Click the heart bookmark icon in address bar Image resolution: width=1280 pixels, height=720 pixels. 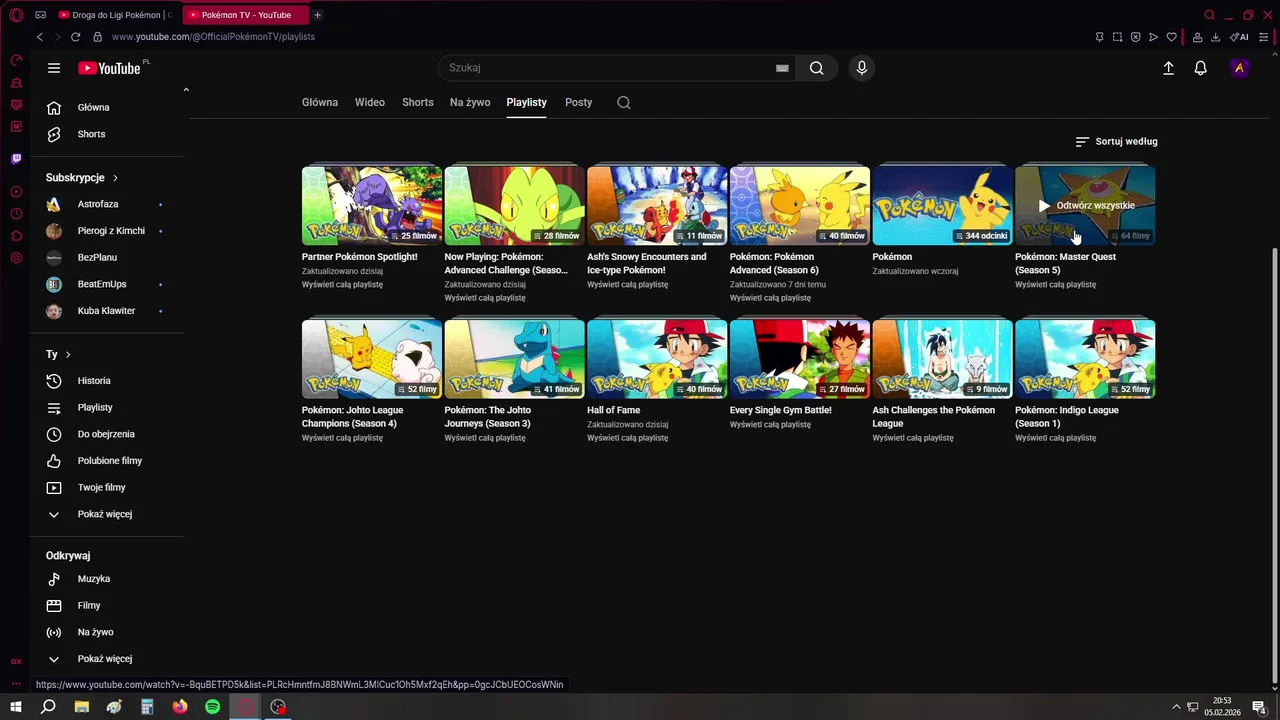[x=1171, y=37]
